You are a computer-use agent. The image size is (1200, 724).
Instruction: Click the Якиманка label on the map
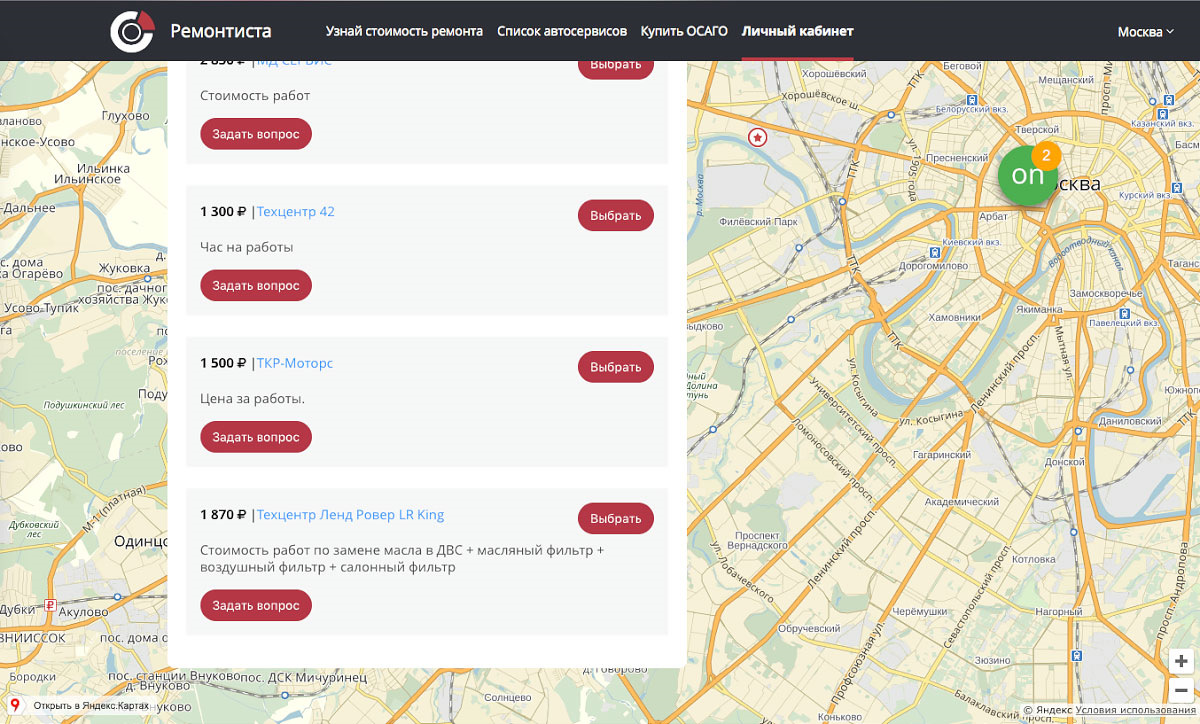pos(1037,311)
